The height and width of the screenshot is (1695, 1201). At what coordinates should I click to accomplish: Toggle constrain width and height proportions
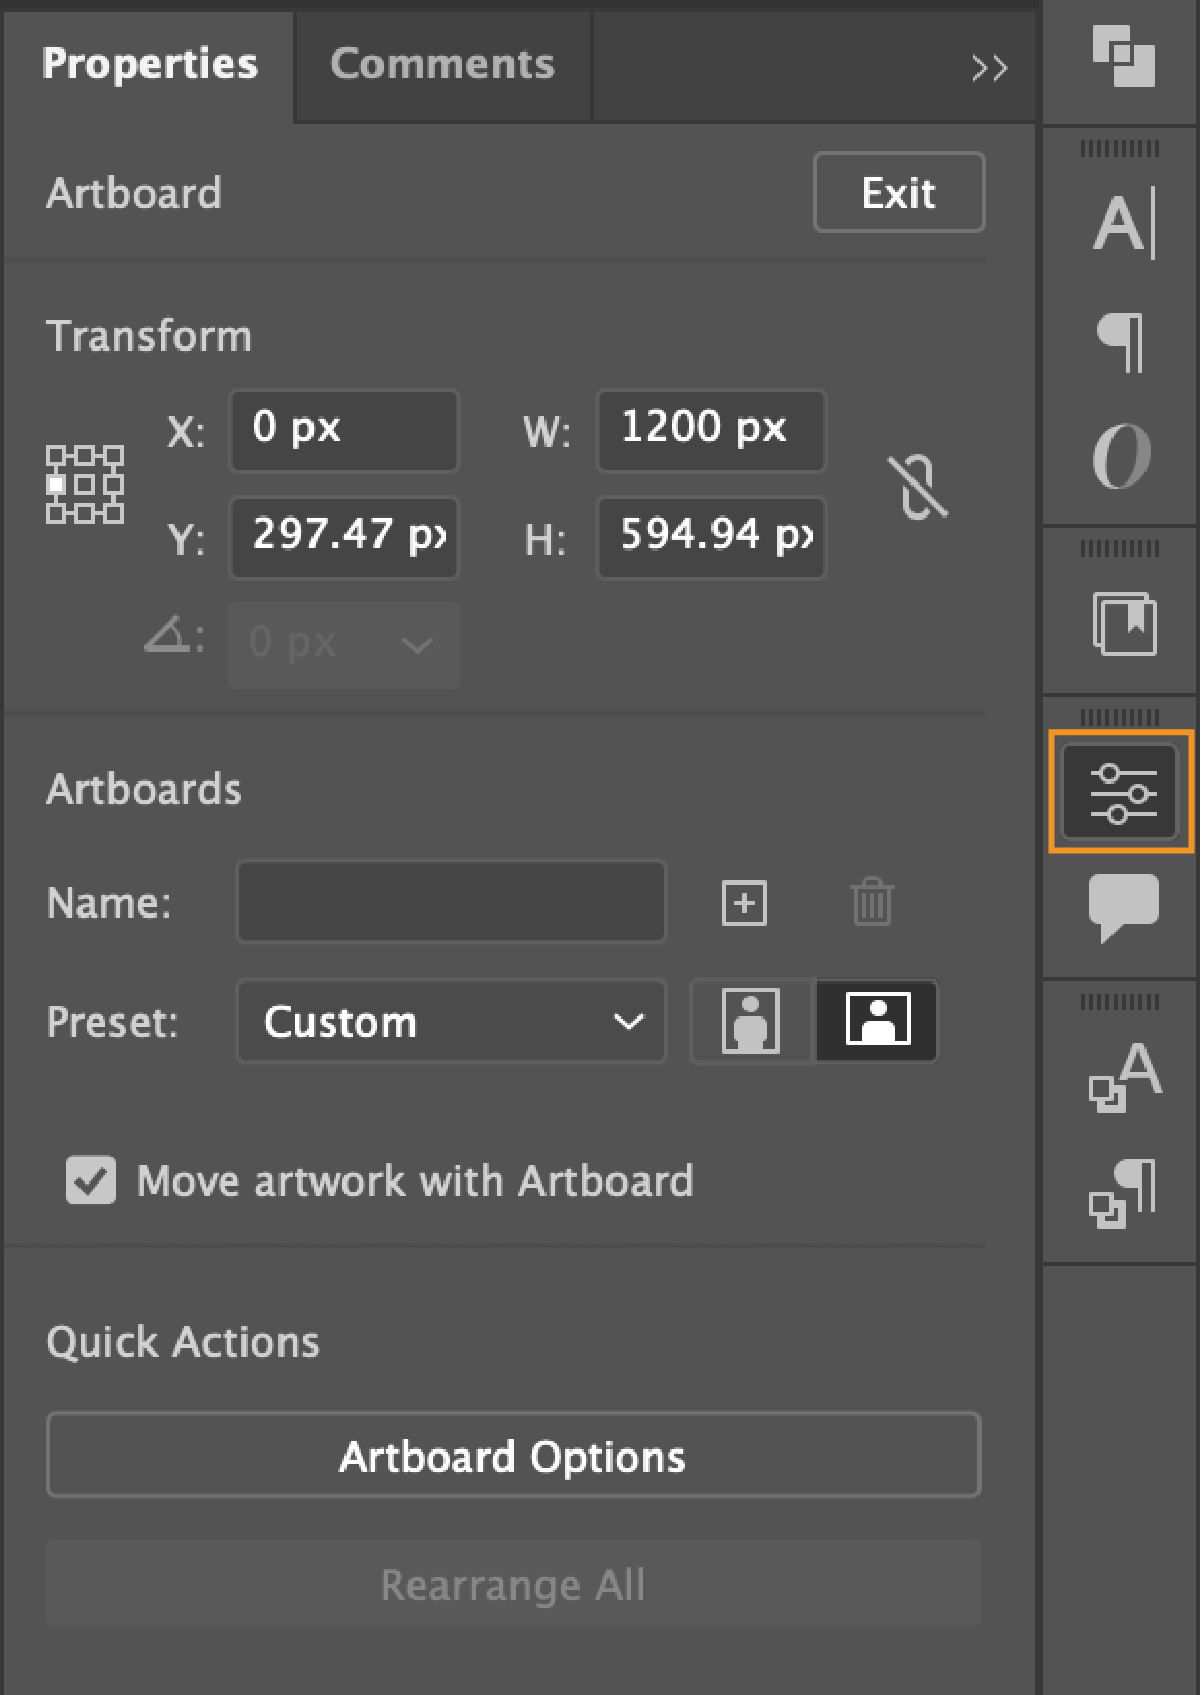tap(918, 487)
